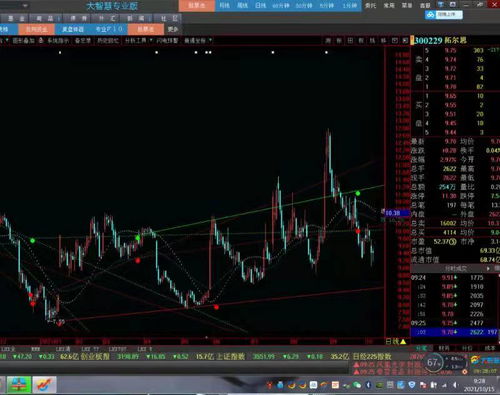Select the 周线 period tab
The height and width of the screenshot is (395, 500).
pyautogui.click(x=242, y=5)
